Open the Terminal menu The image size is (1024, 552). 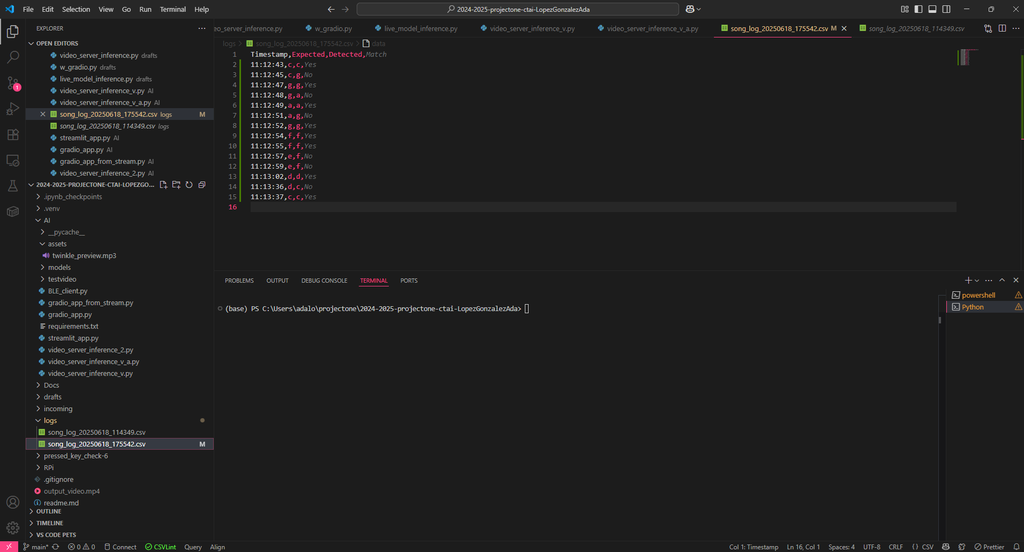point(172,9)
